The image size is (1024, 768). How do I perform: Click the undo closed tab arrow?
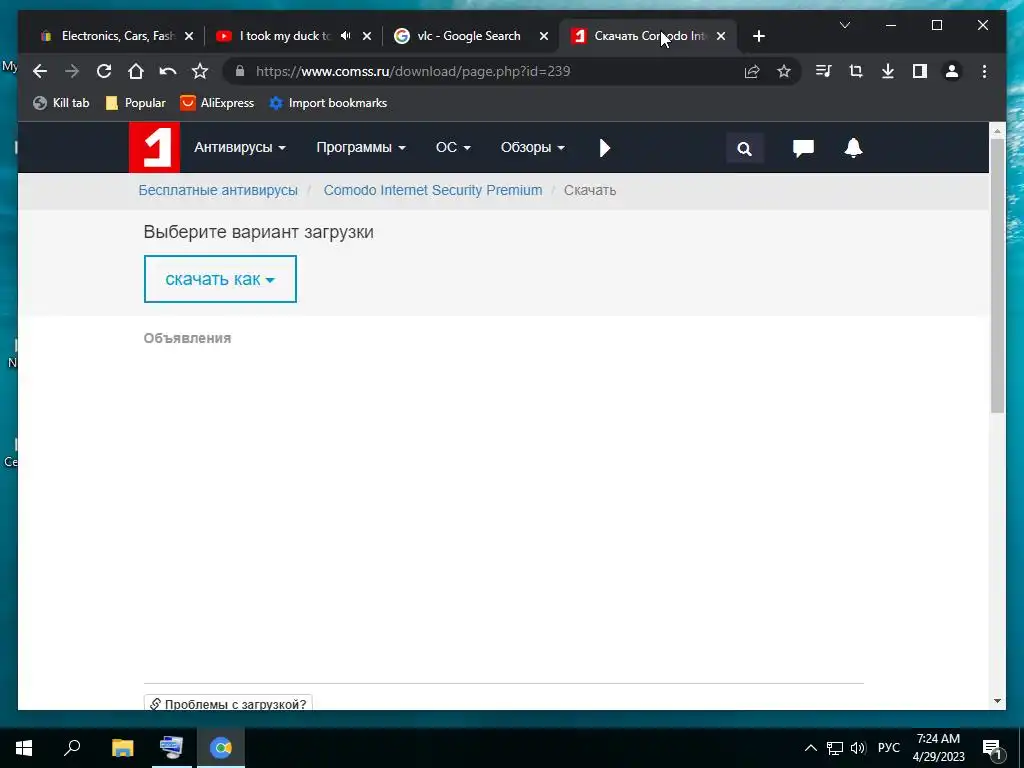click(x=168, y=71)
